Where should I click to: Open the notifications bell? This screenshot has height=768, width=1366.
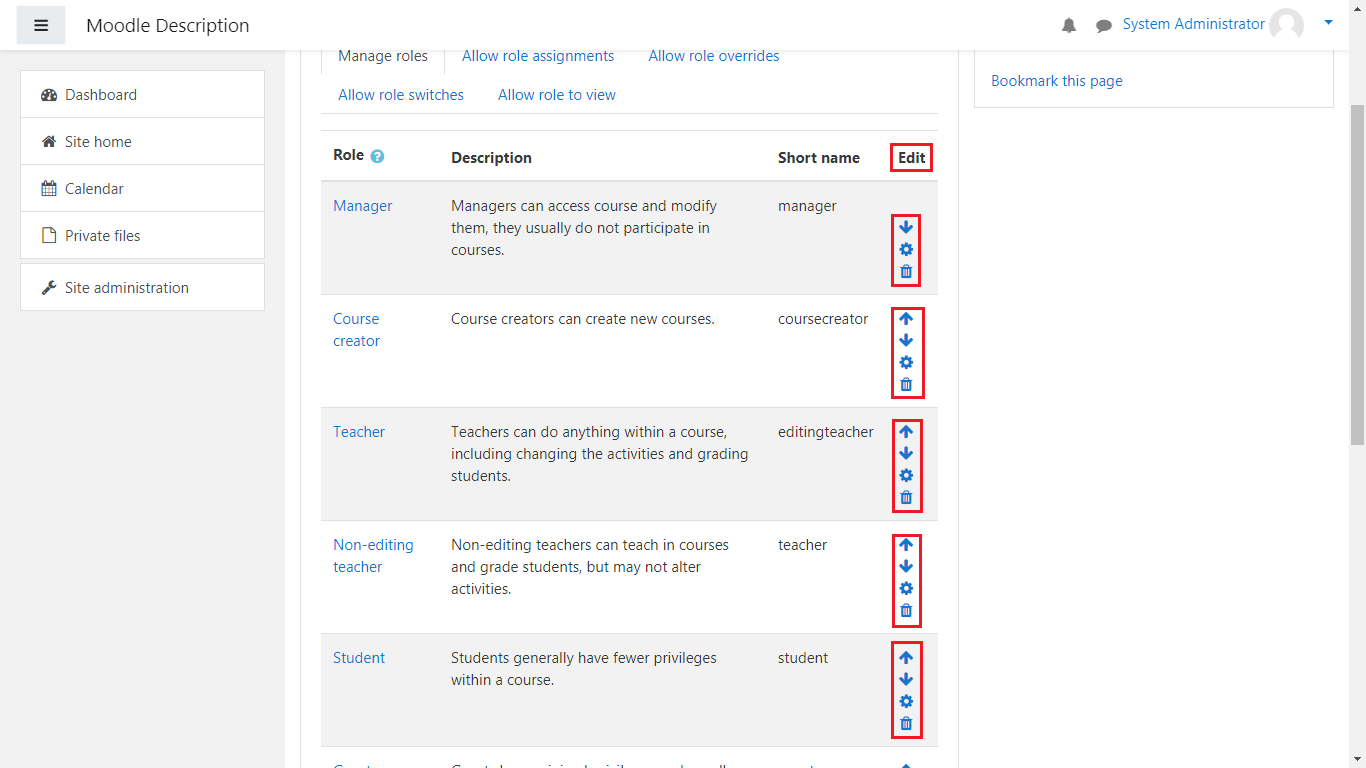coord(1069,26)
